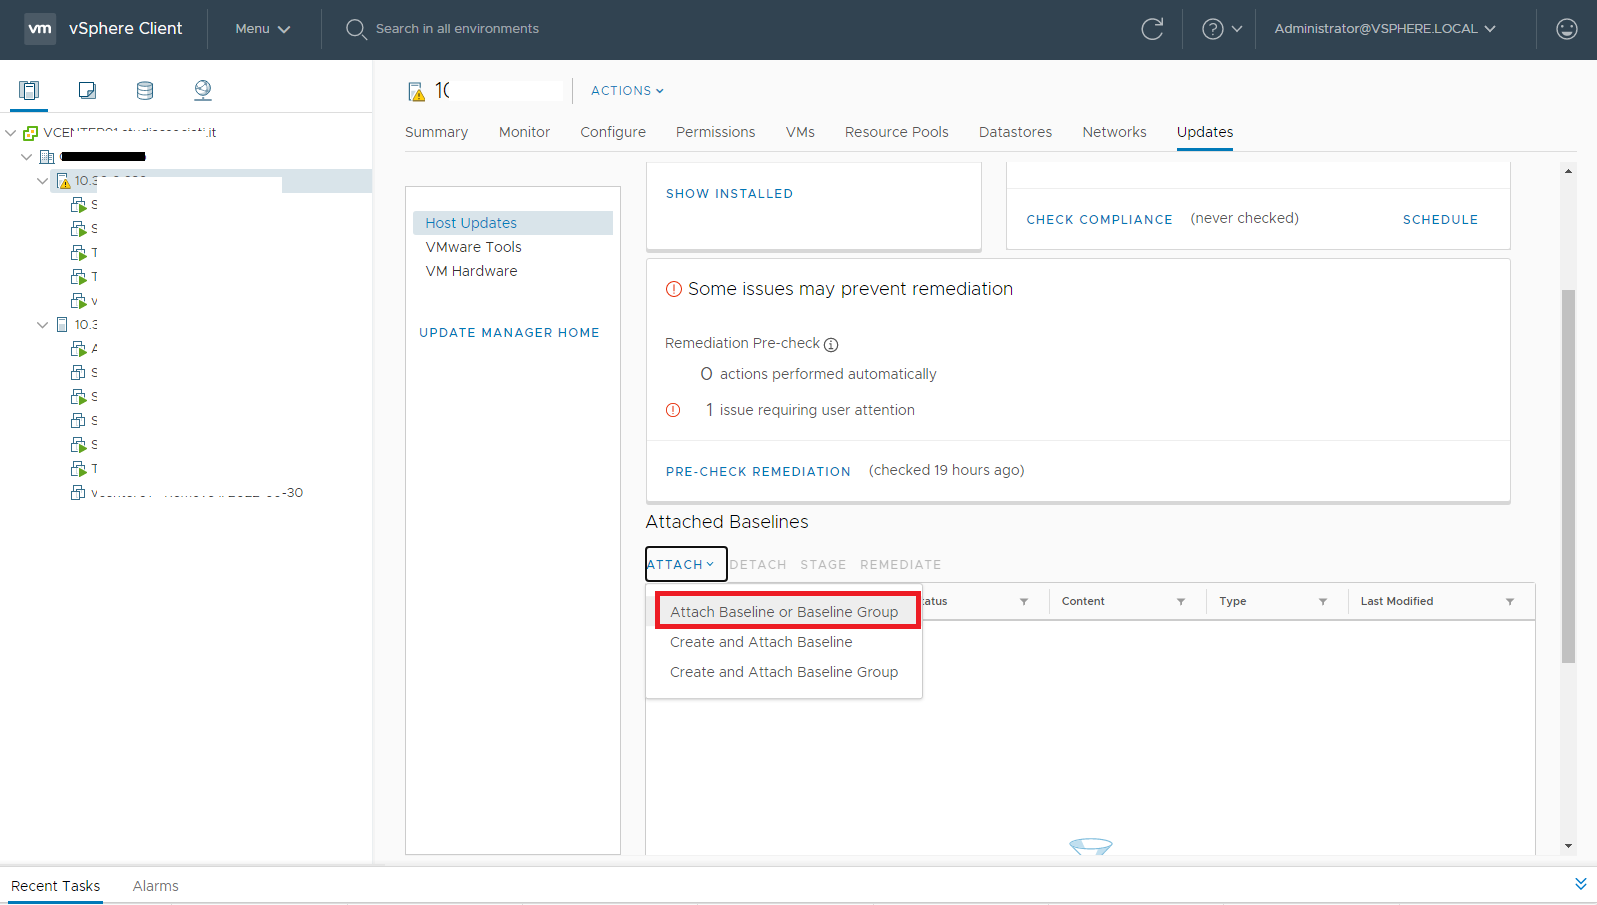Click the host warning icon in tree
1597x905 pixels.
tap(63, 181)
